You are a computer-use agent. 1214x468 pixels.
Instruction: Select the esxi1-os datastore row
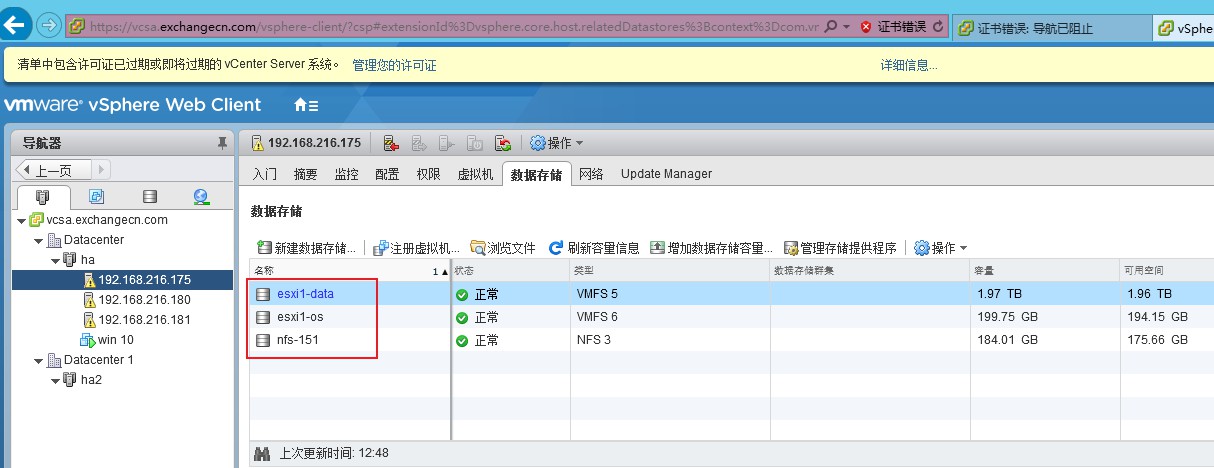point(732,317)
